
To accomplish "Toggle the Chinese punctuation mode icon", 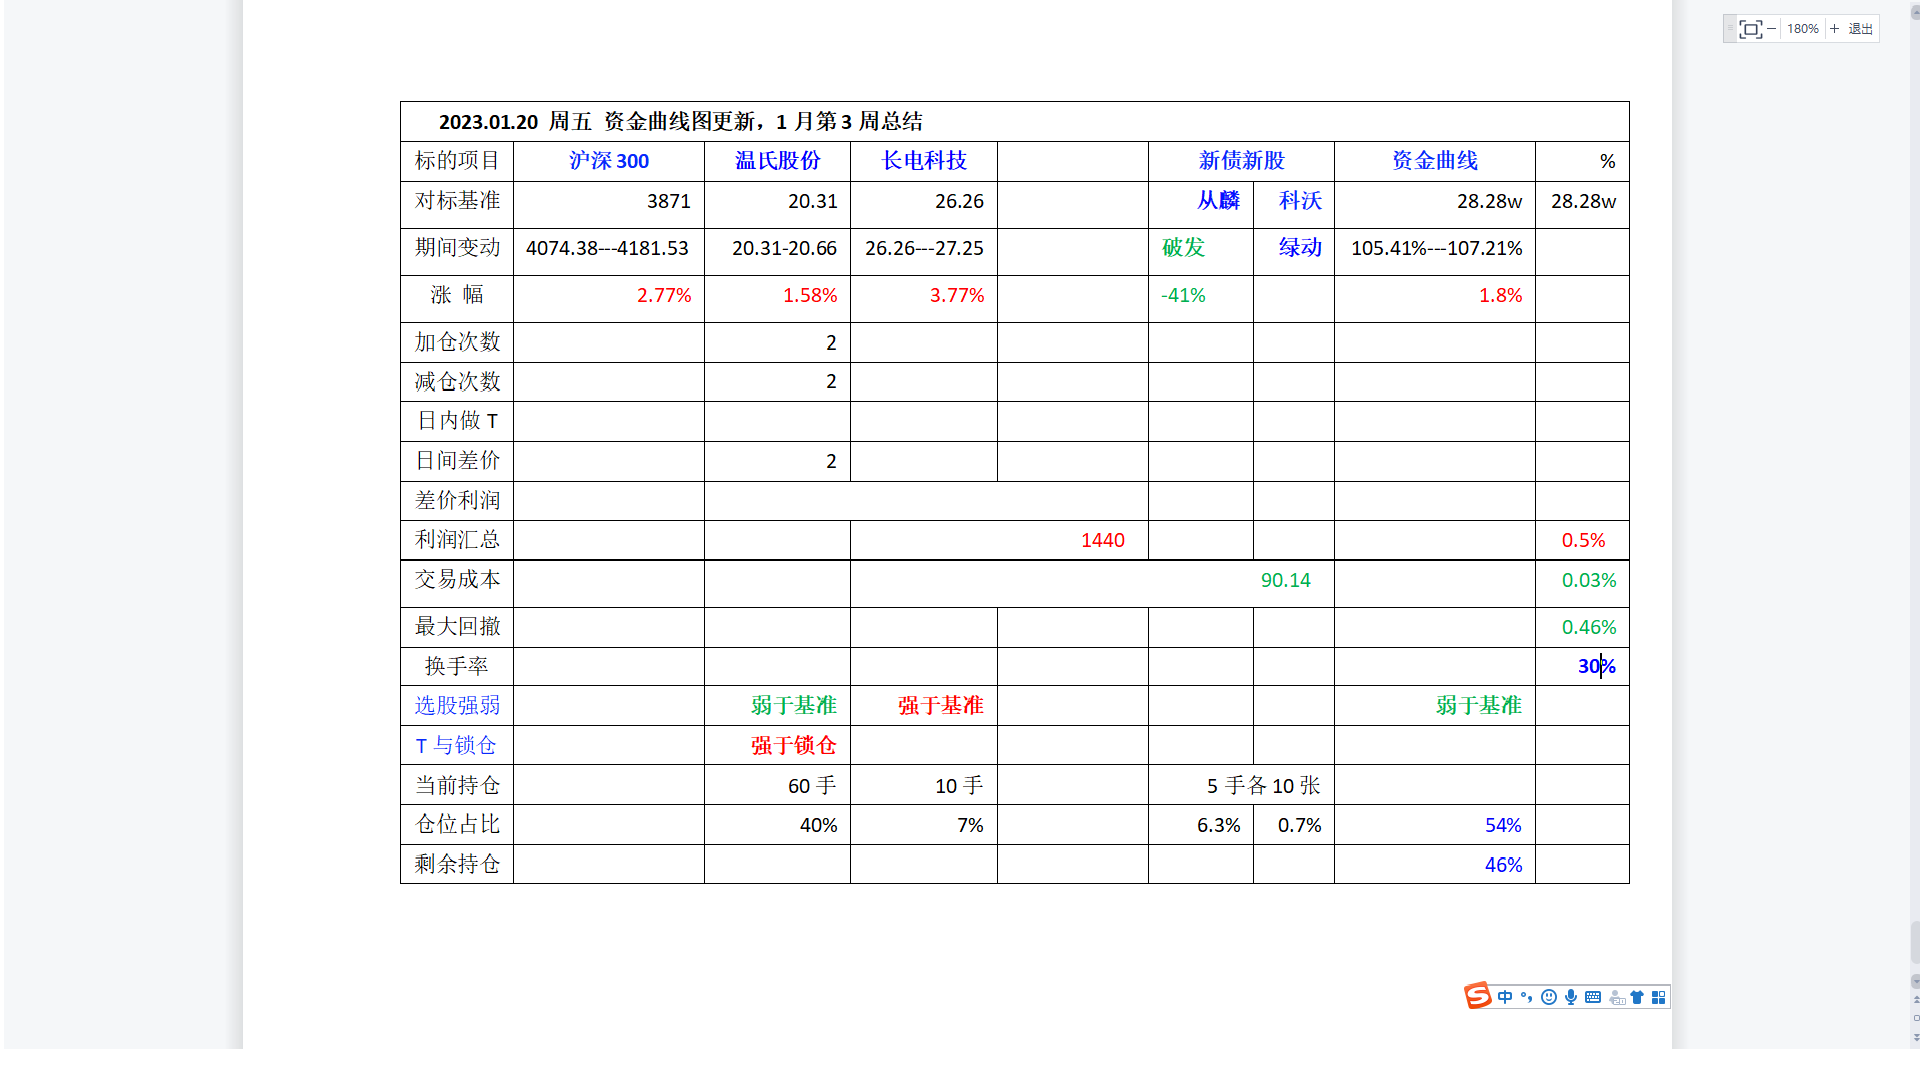I will click(1526, 997).
